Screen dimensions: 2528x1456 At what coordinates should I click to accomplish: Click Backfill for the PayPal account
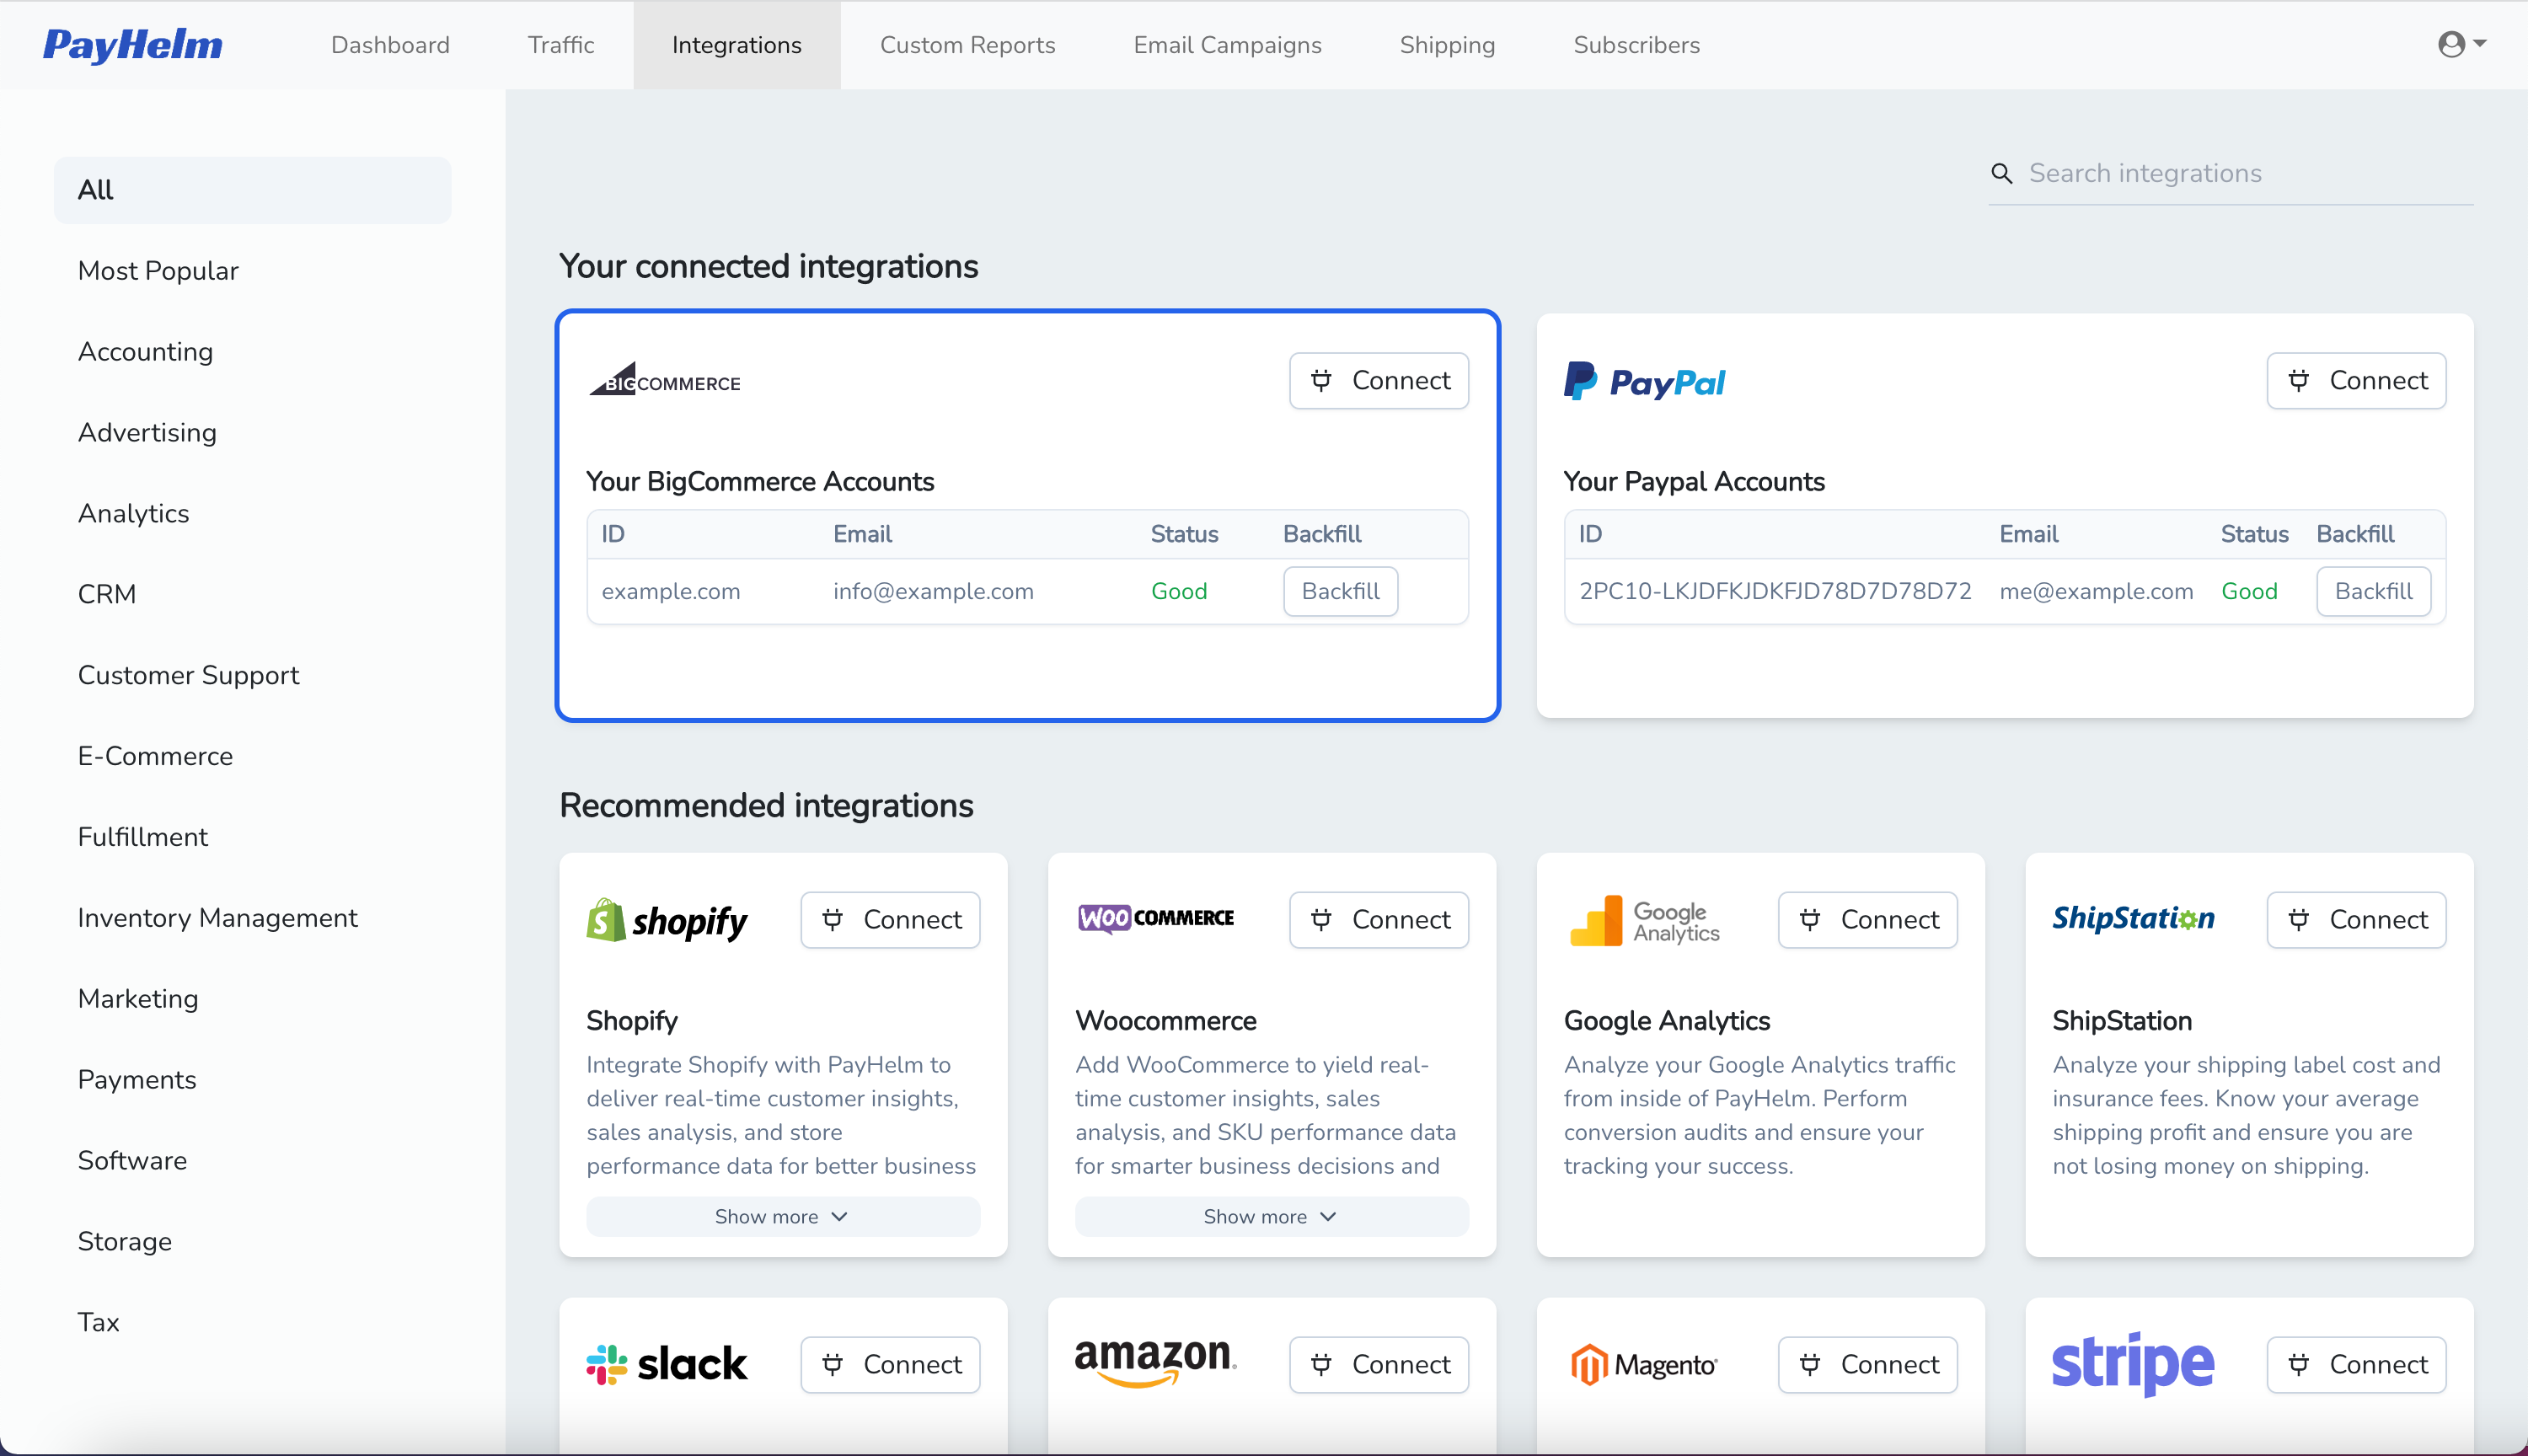[2374, 591]
